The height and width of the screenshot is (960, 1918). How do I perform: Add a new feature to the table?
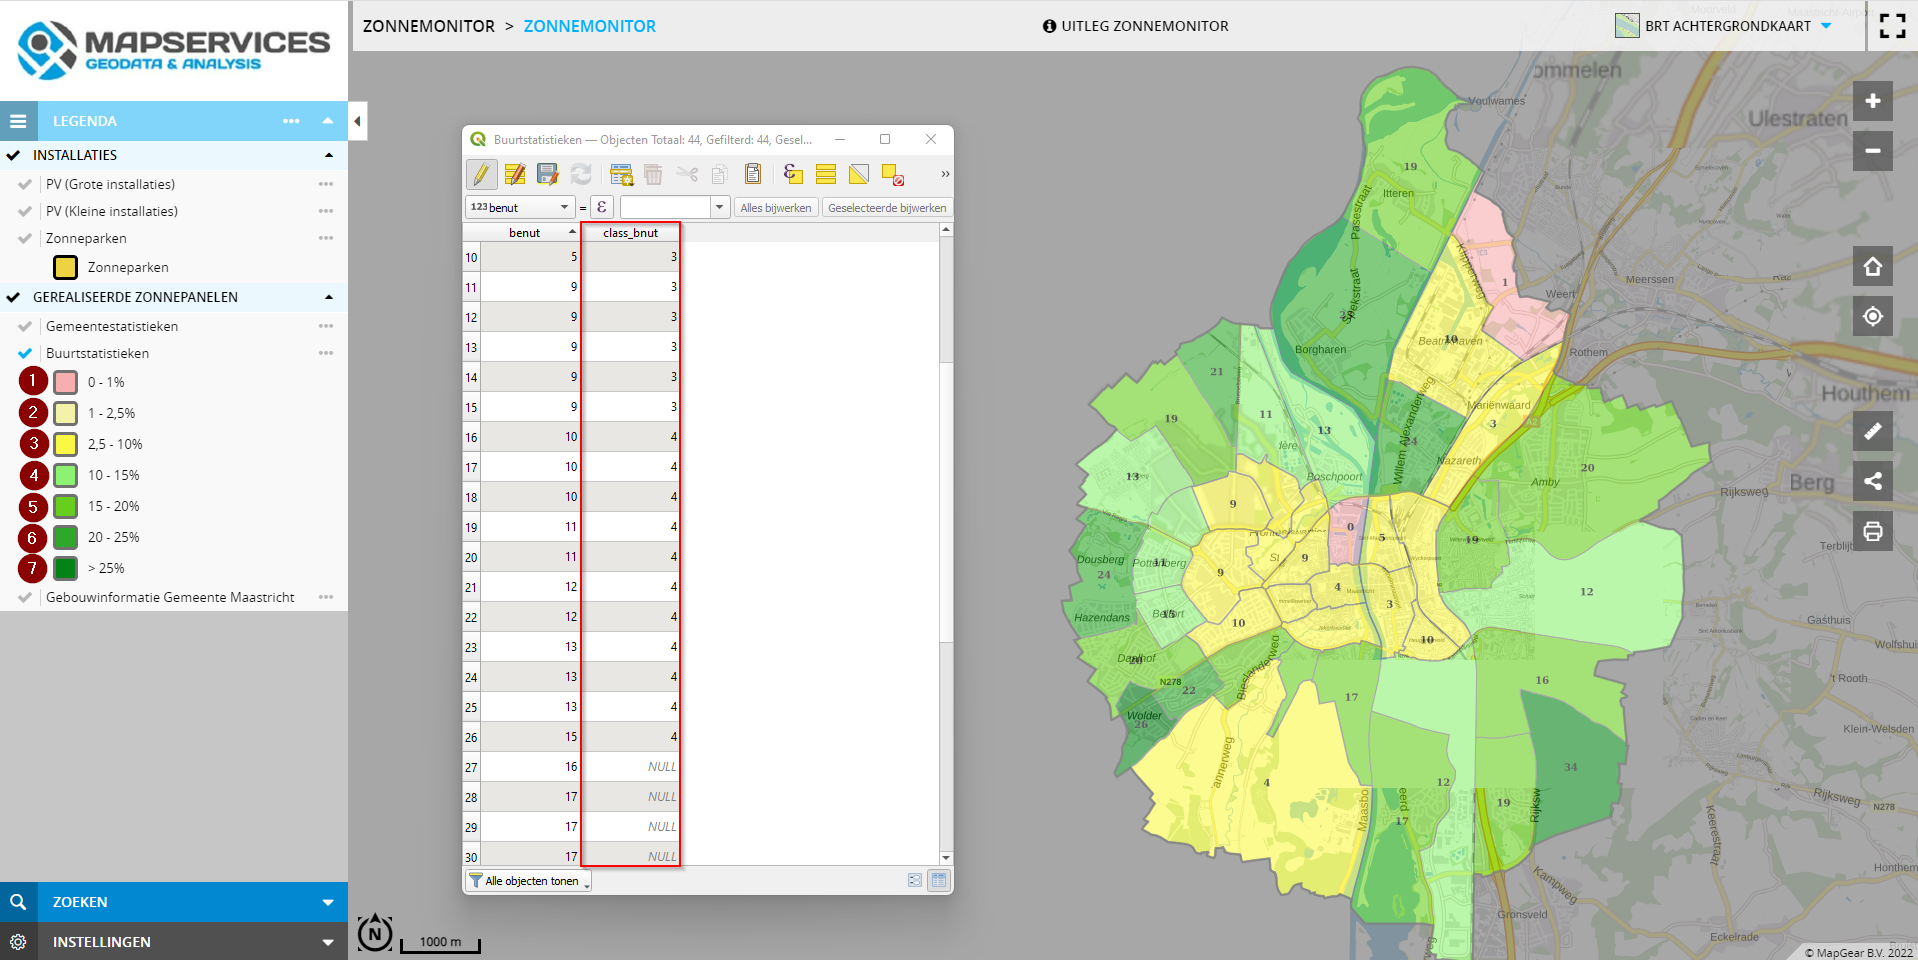click(x=621, y=174)
